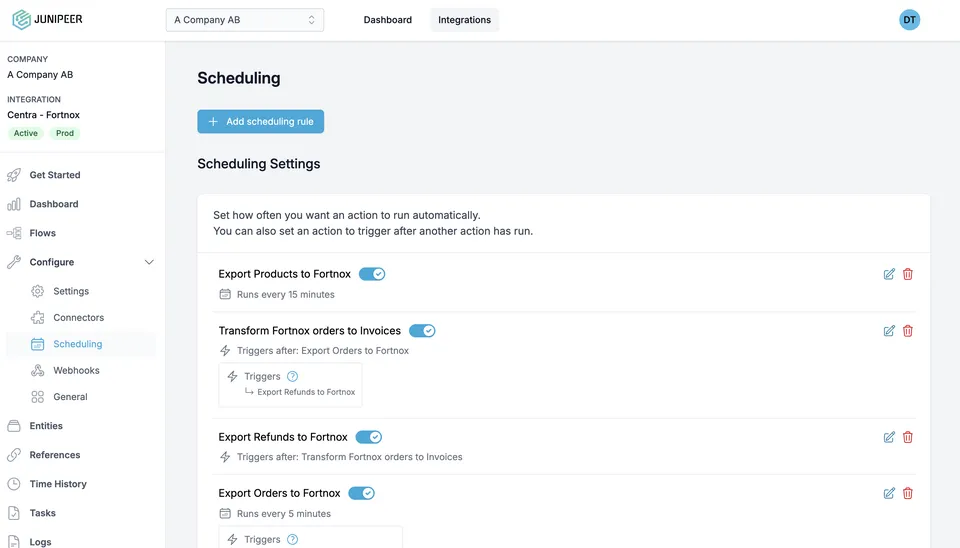Edit the Export Products to Fortnox rule

click(889, 274)
